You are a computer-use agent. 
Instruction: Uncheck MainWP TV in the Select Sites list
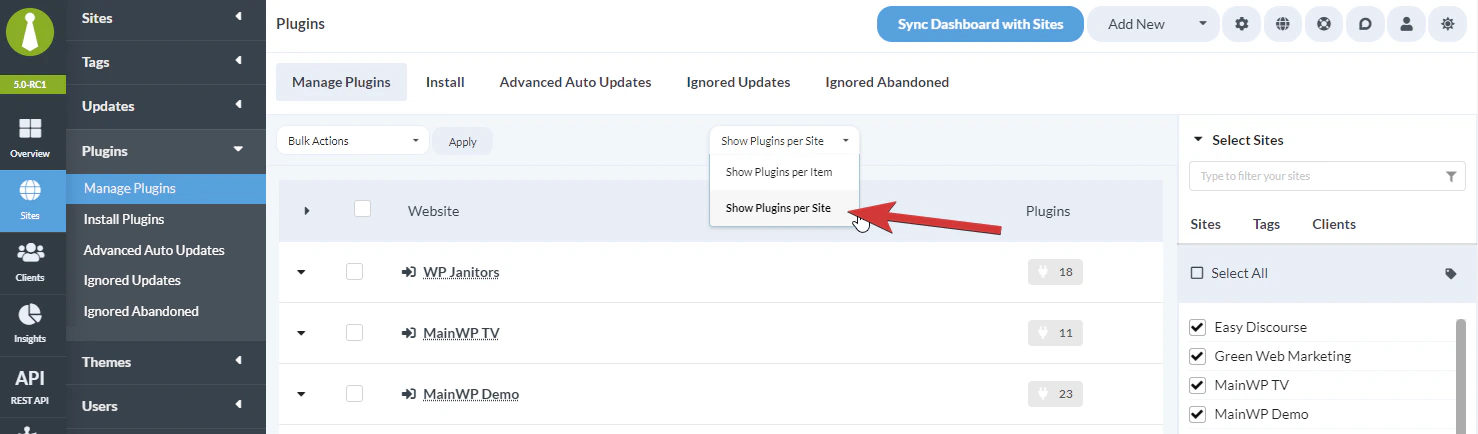coord(1197,385)
